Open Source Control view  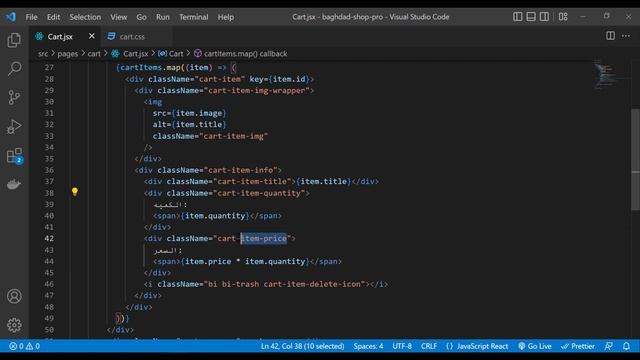pos(14,97)
